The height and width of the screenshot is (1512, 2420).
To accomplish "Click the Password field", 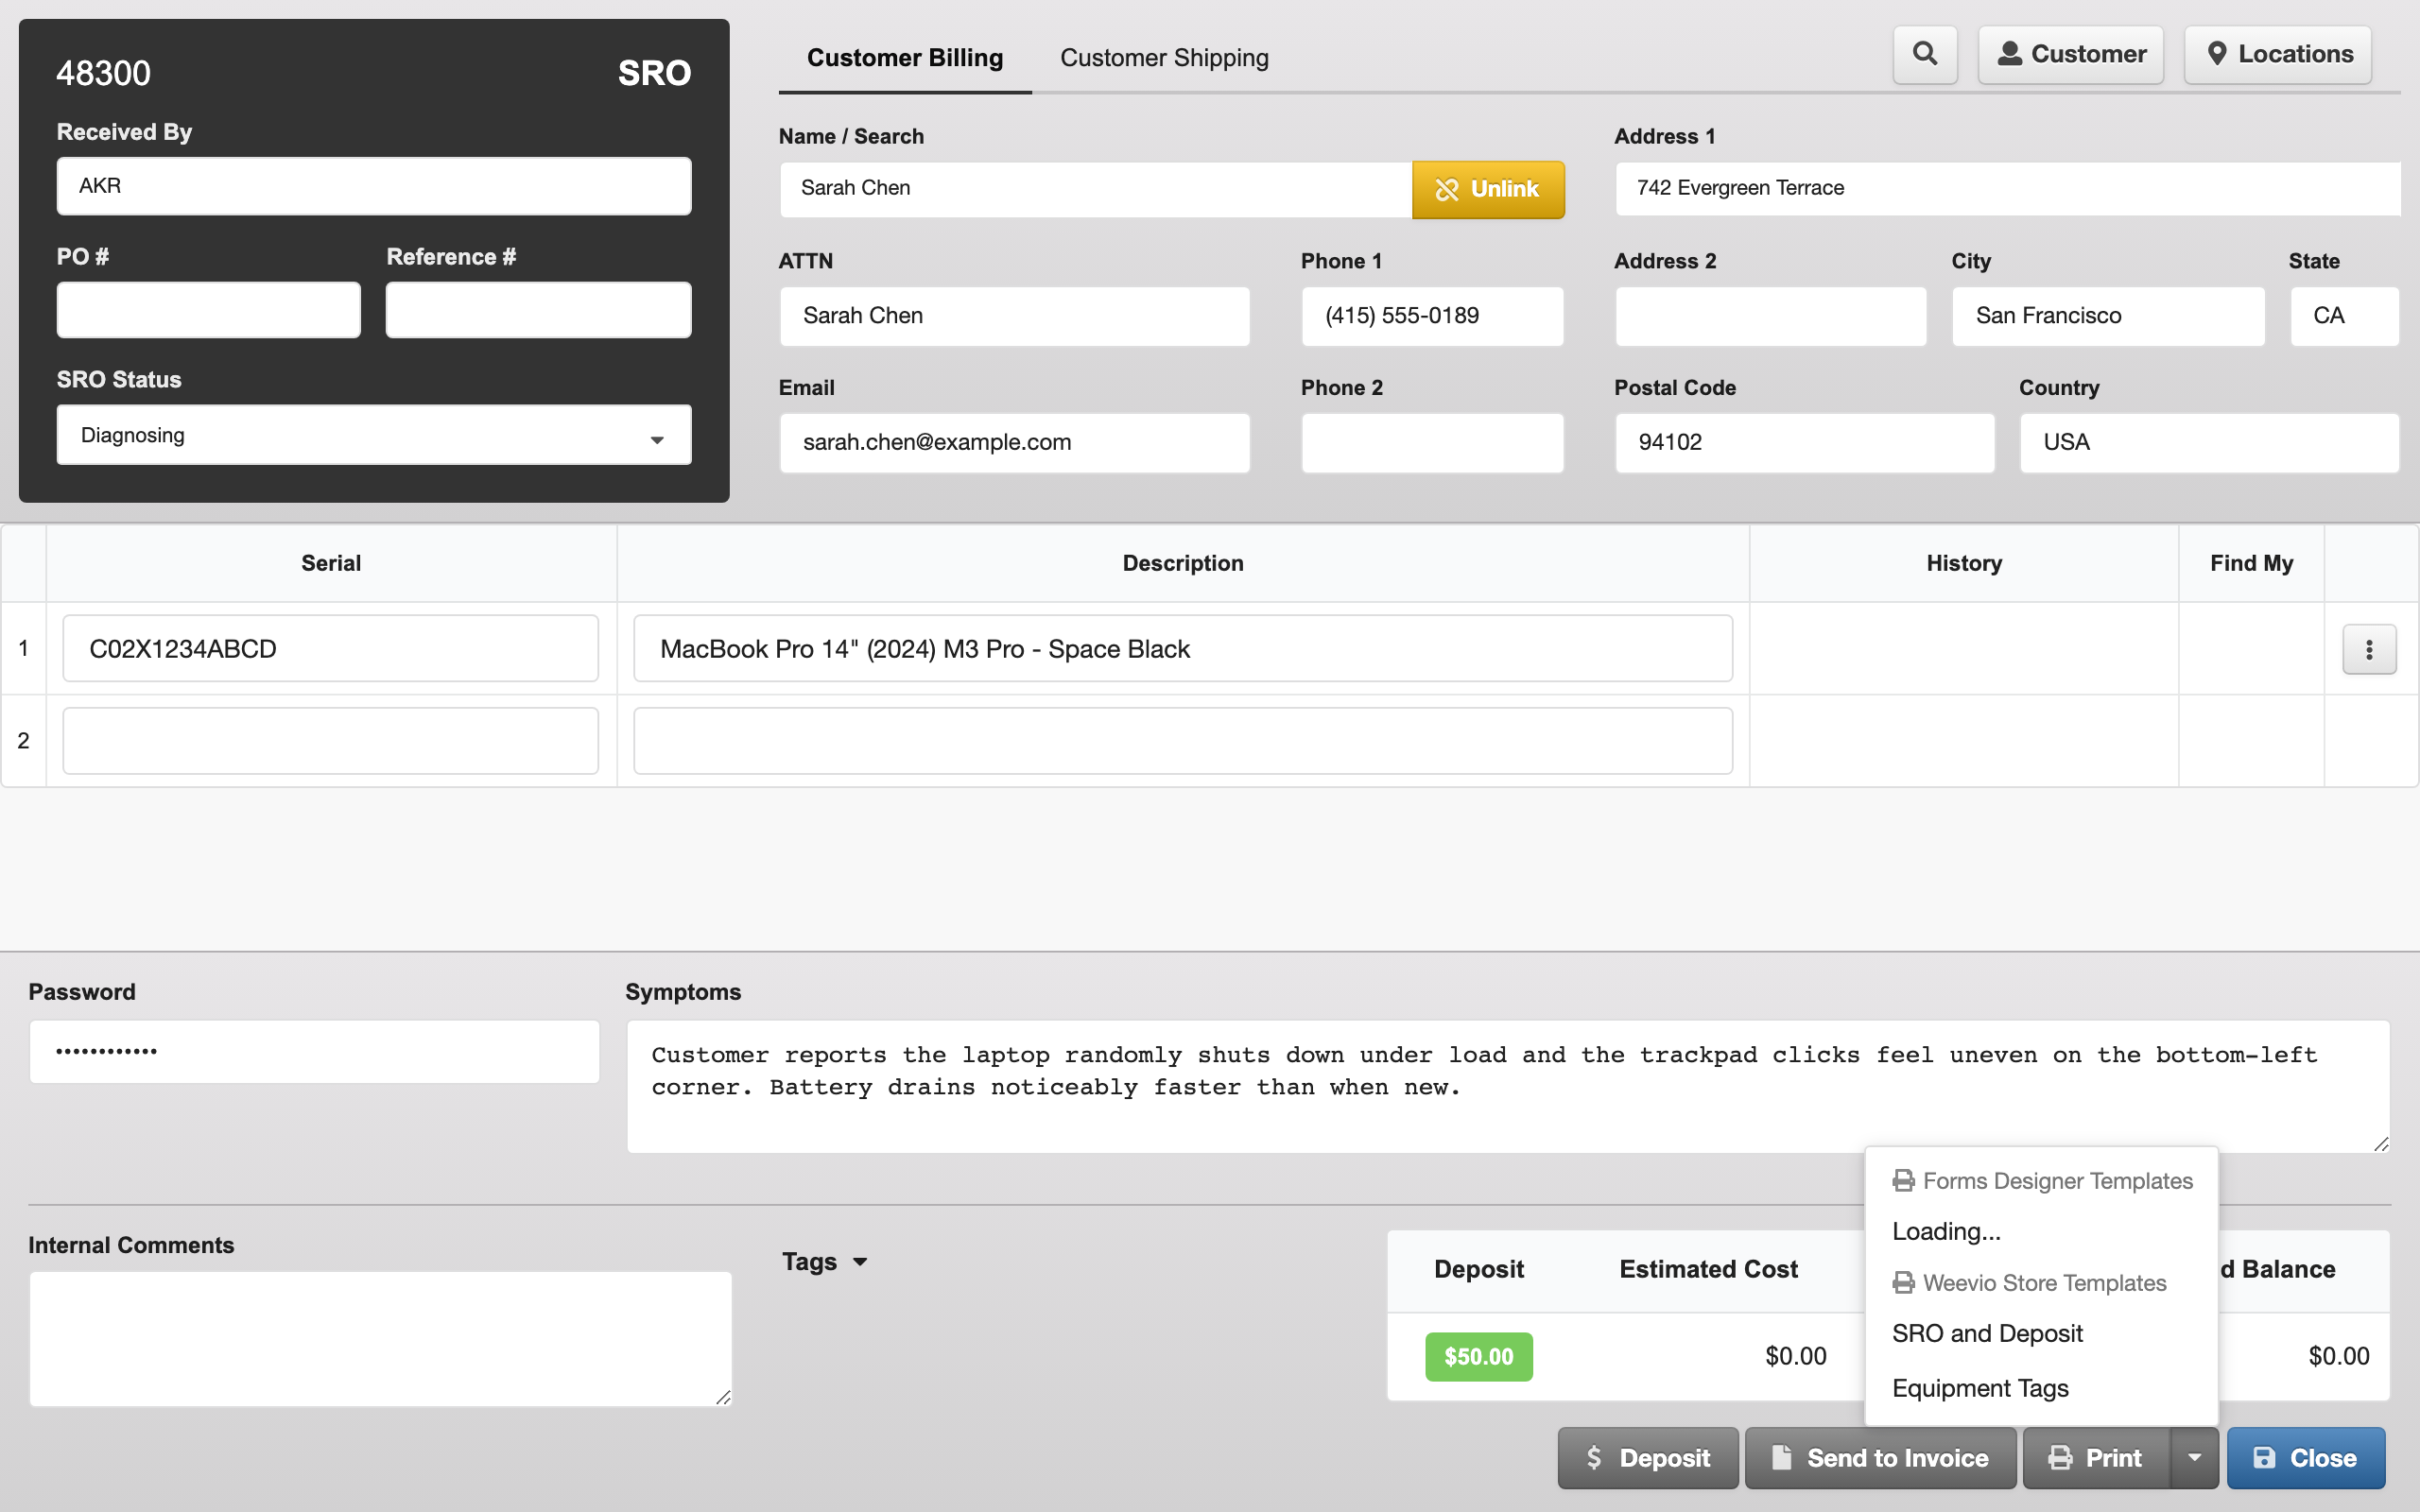I will coord(314,1052).
